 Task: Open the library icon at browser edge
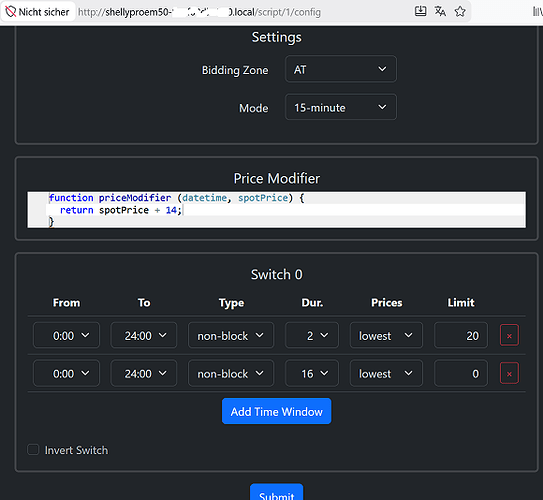coord(537,12)
